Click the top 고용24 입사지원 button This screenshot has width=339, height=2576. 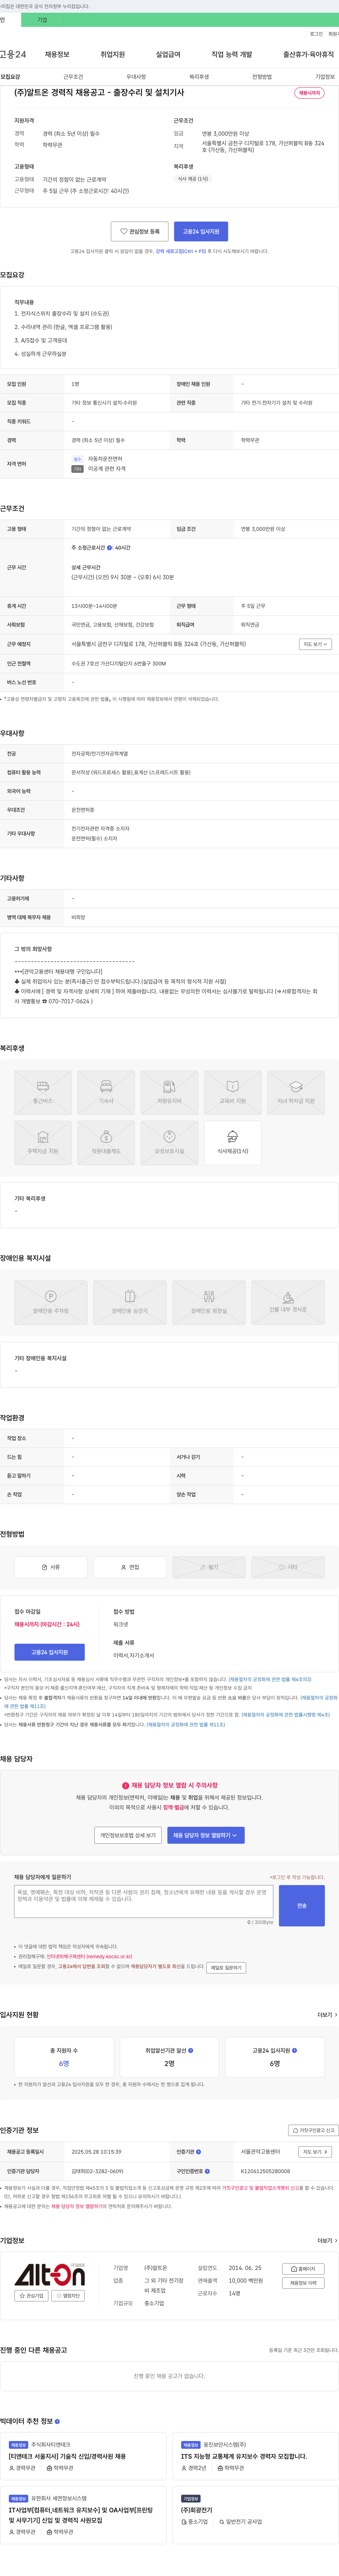click(x=201, y=231)
